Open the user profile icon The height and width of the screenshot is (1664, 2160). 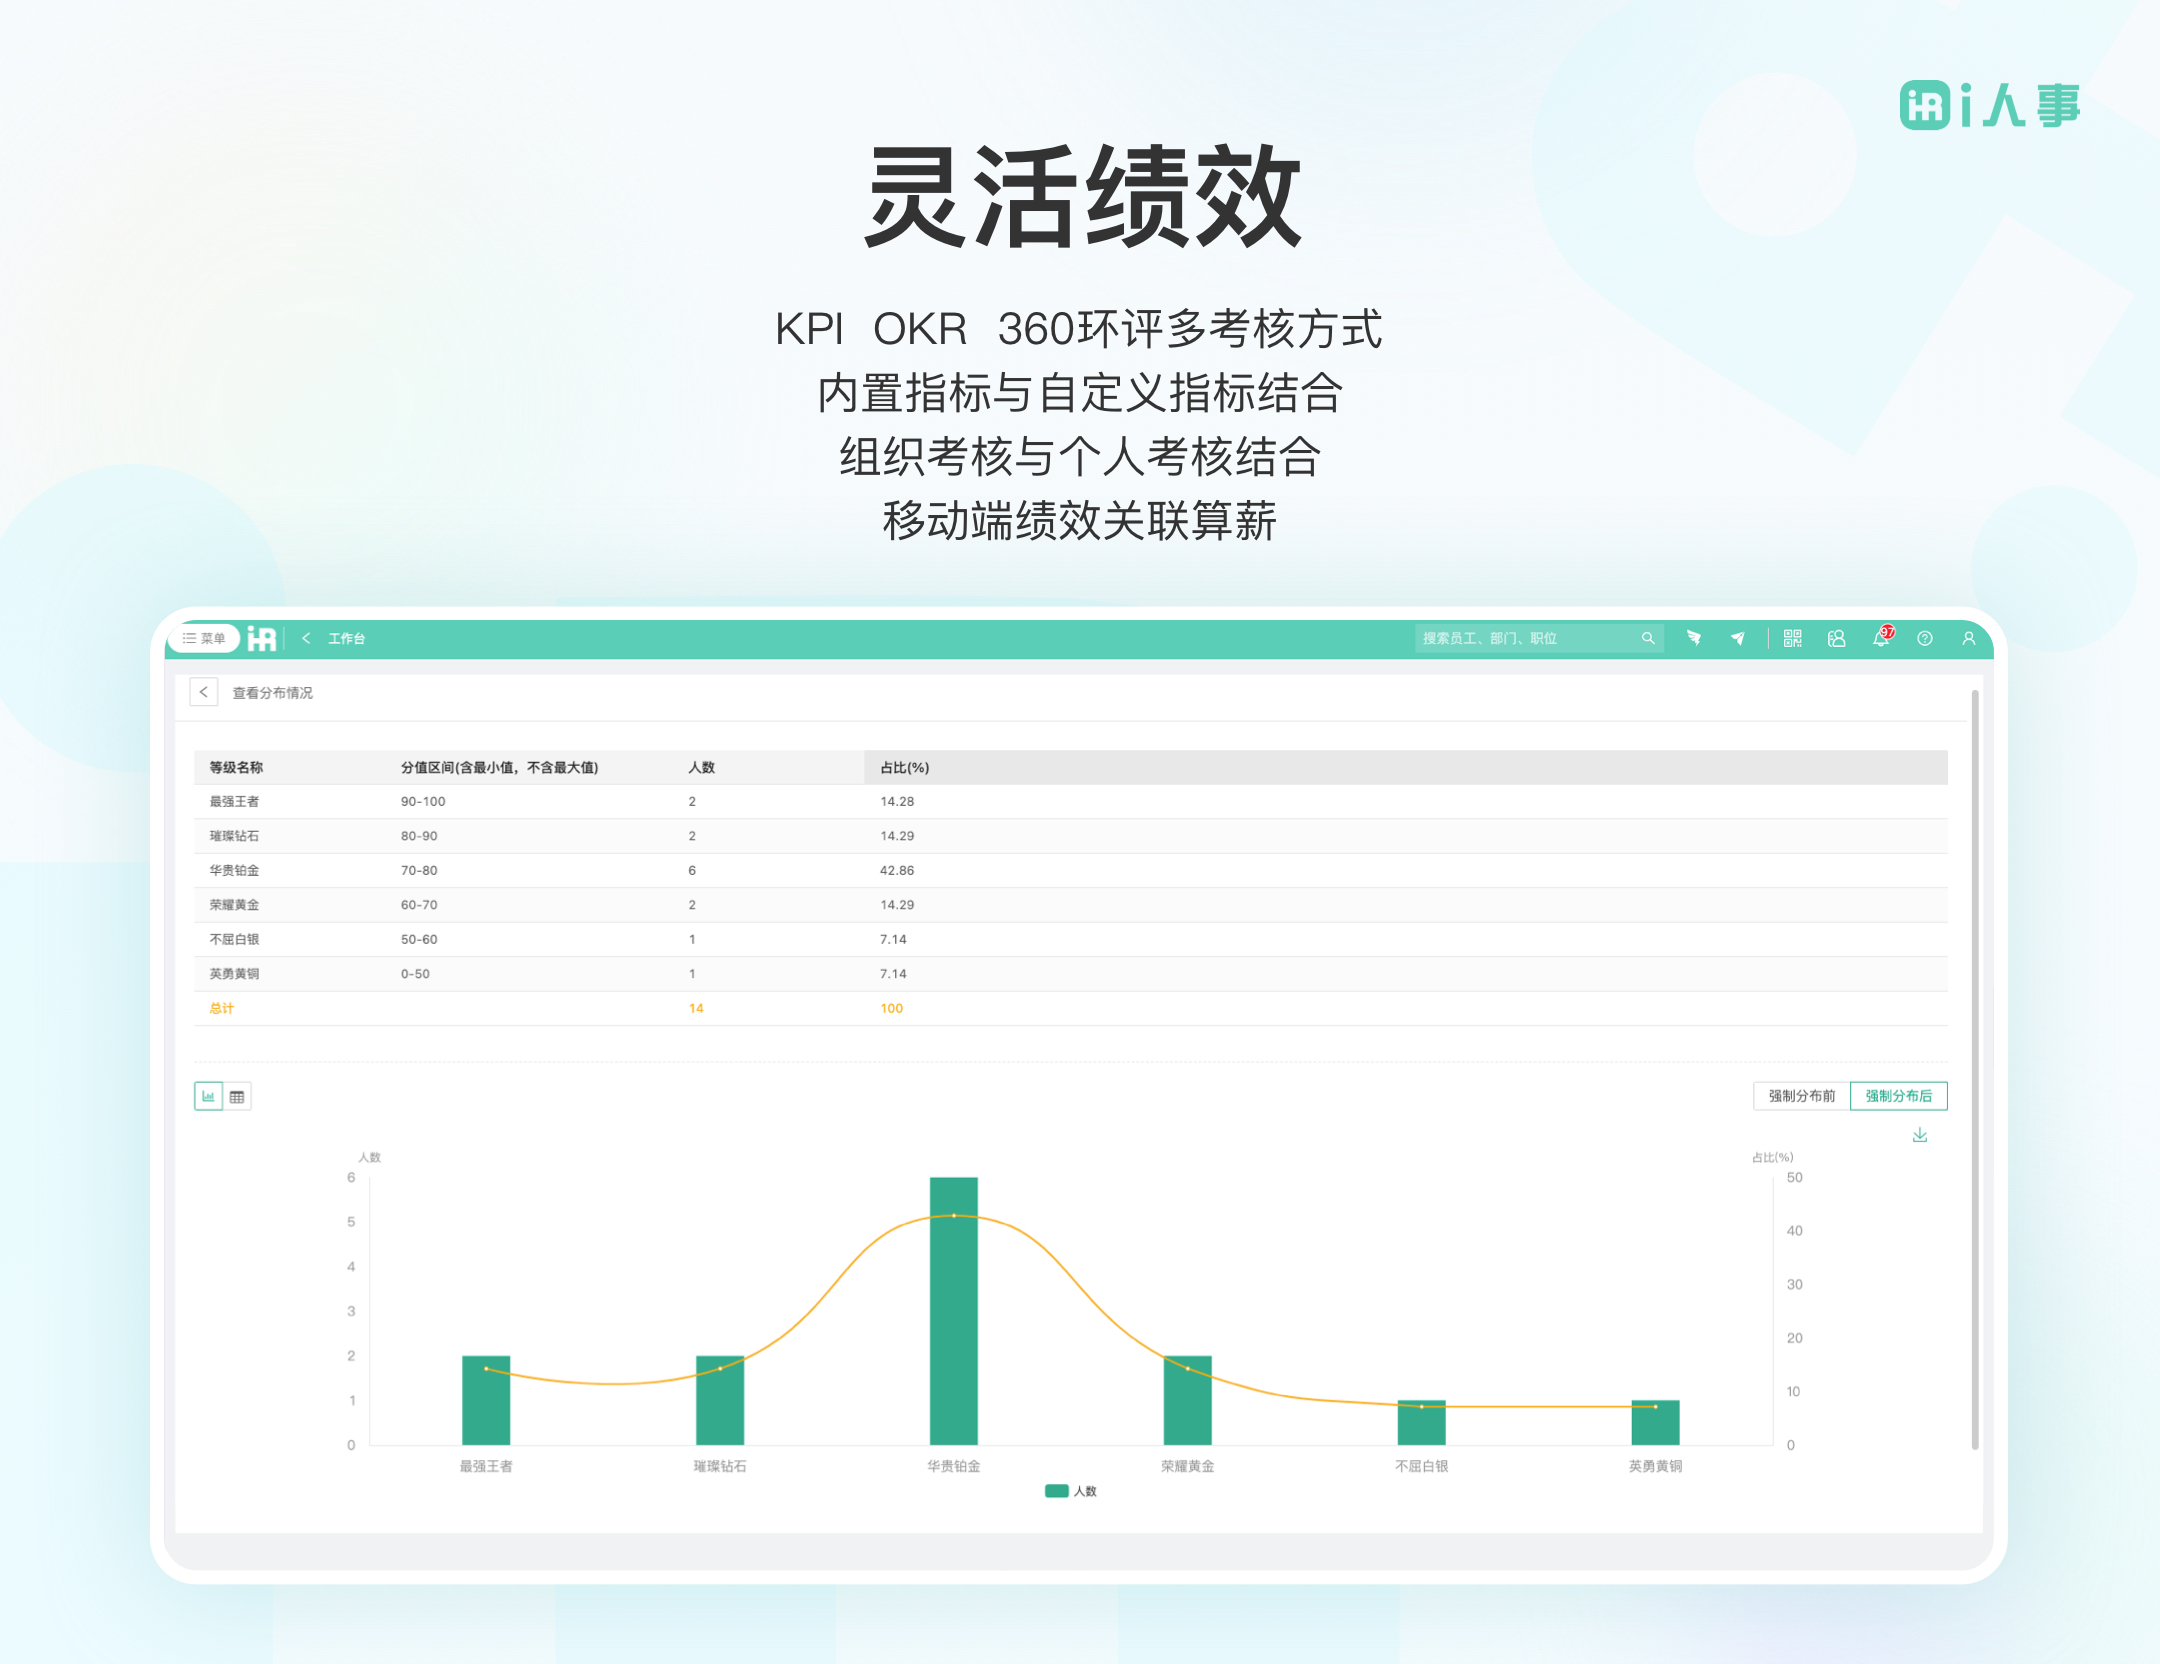click(x=1968, y=638)
